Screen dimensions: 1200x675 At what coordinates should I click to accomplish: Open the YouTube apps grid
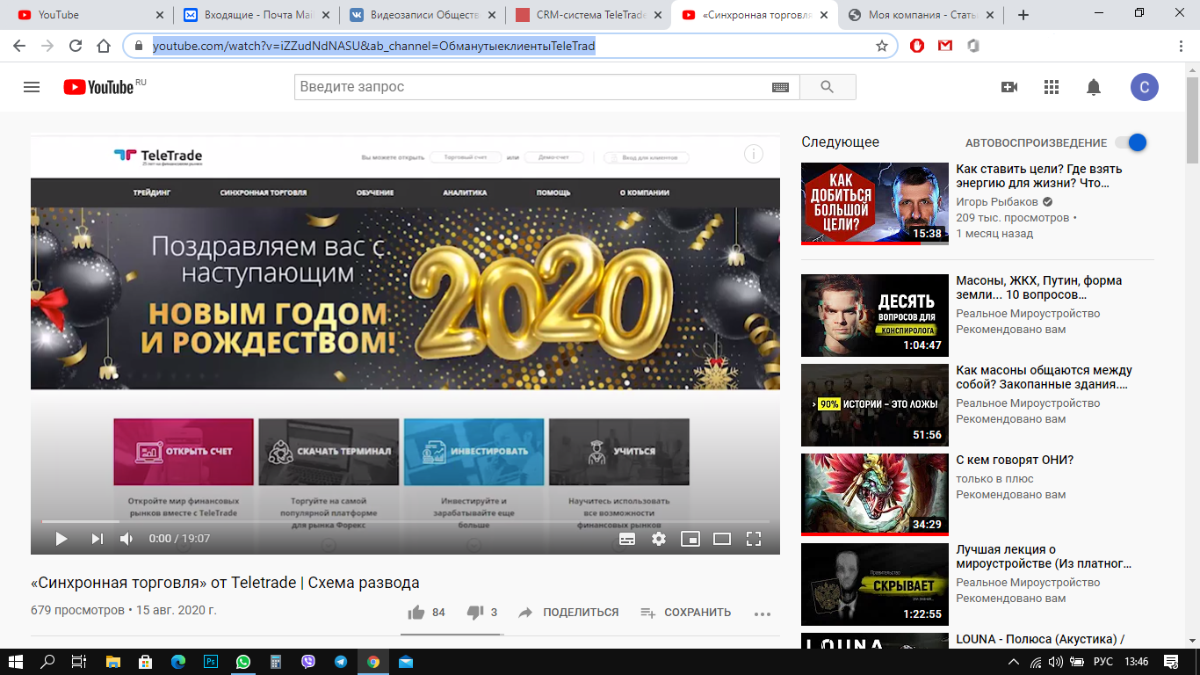click(1051, 87)
